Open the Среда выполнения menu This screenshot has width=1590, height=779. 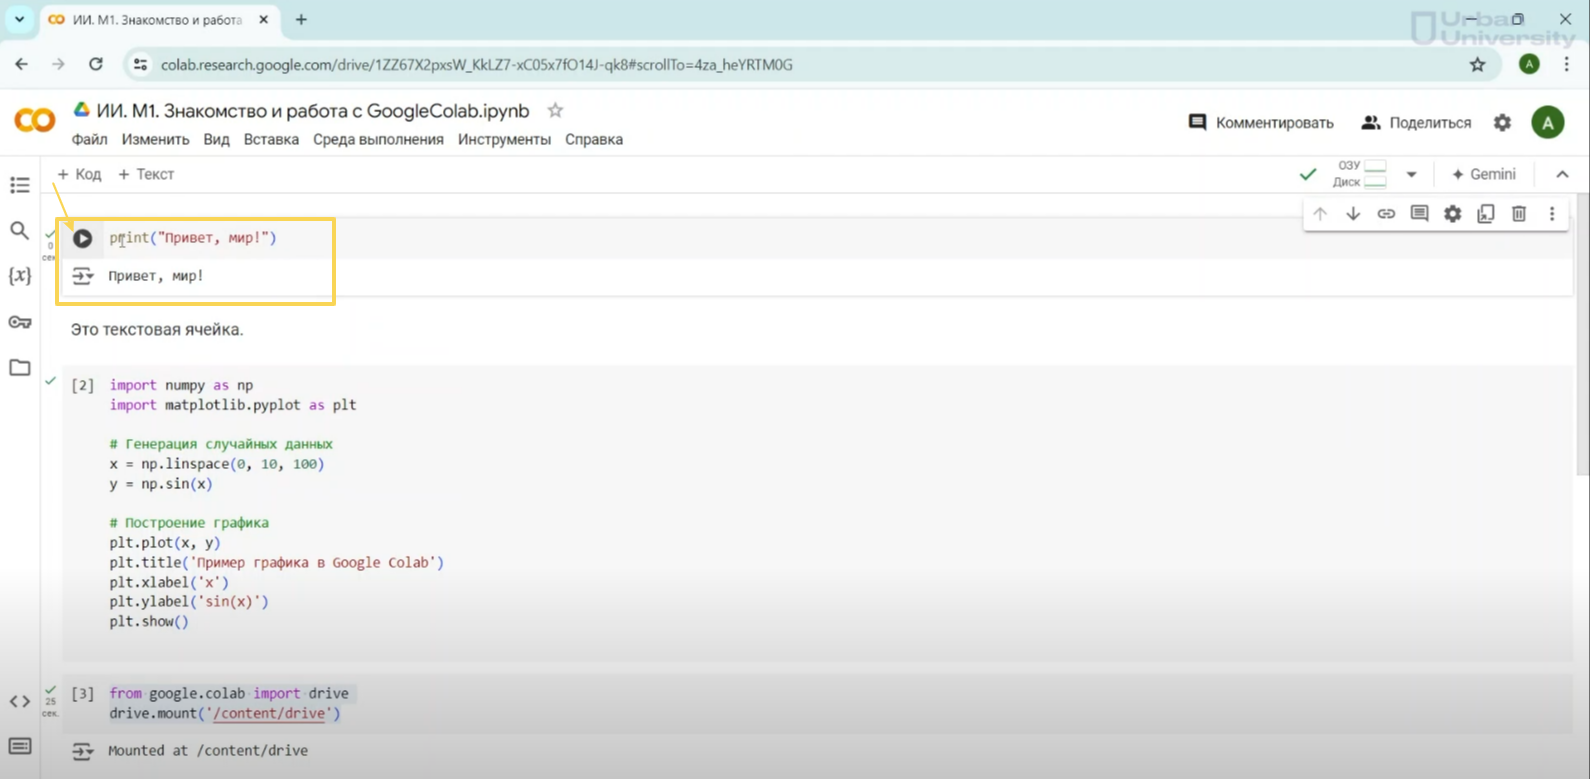point(378,139)
